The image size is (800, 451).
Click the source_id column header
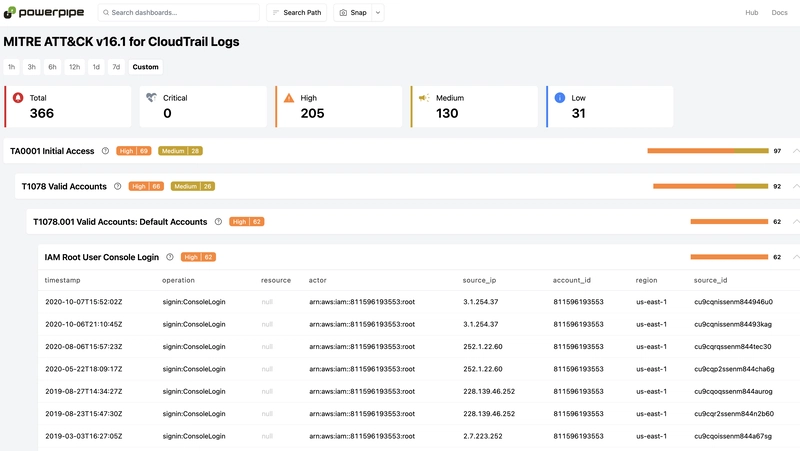[710, 281]
